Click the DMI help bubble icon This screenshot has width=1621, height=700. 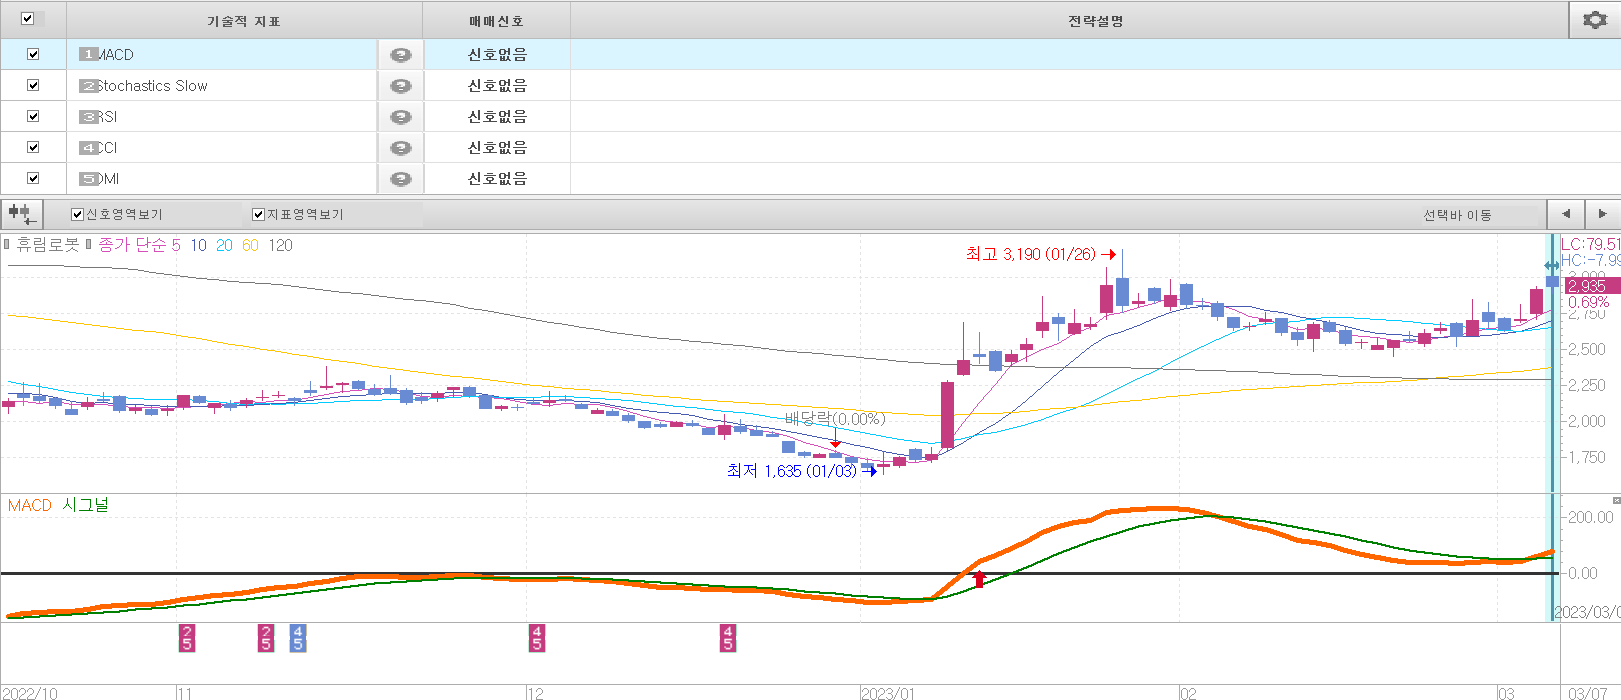pyautogui.click(x=401, y=179)
